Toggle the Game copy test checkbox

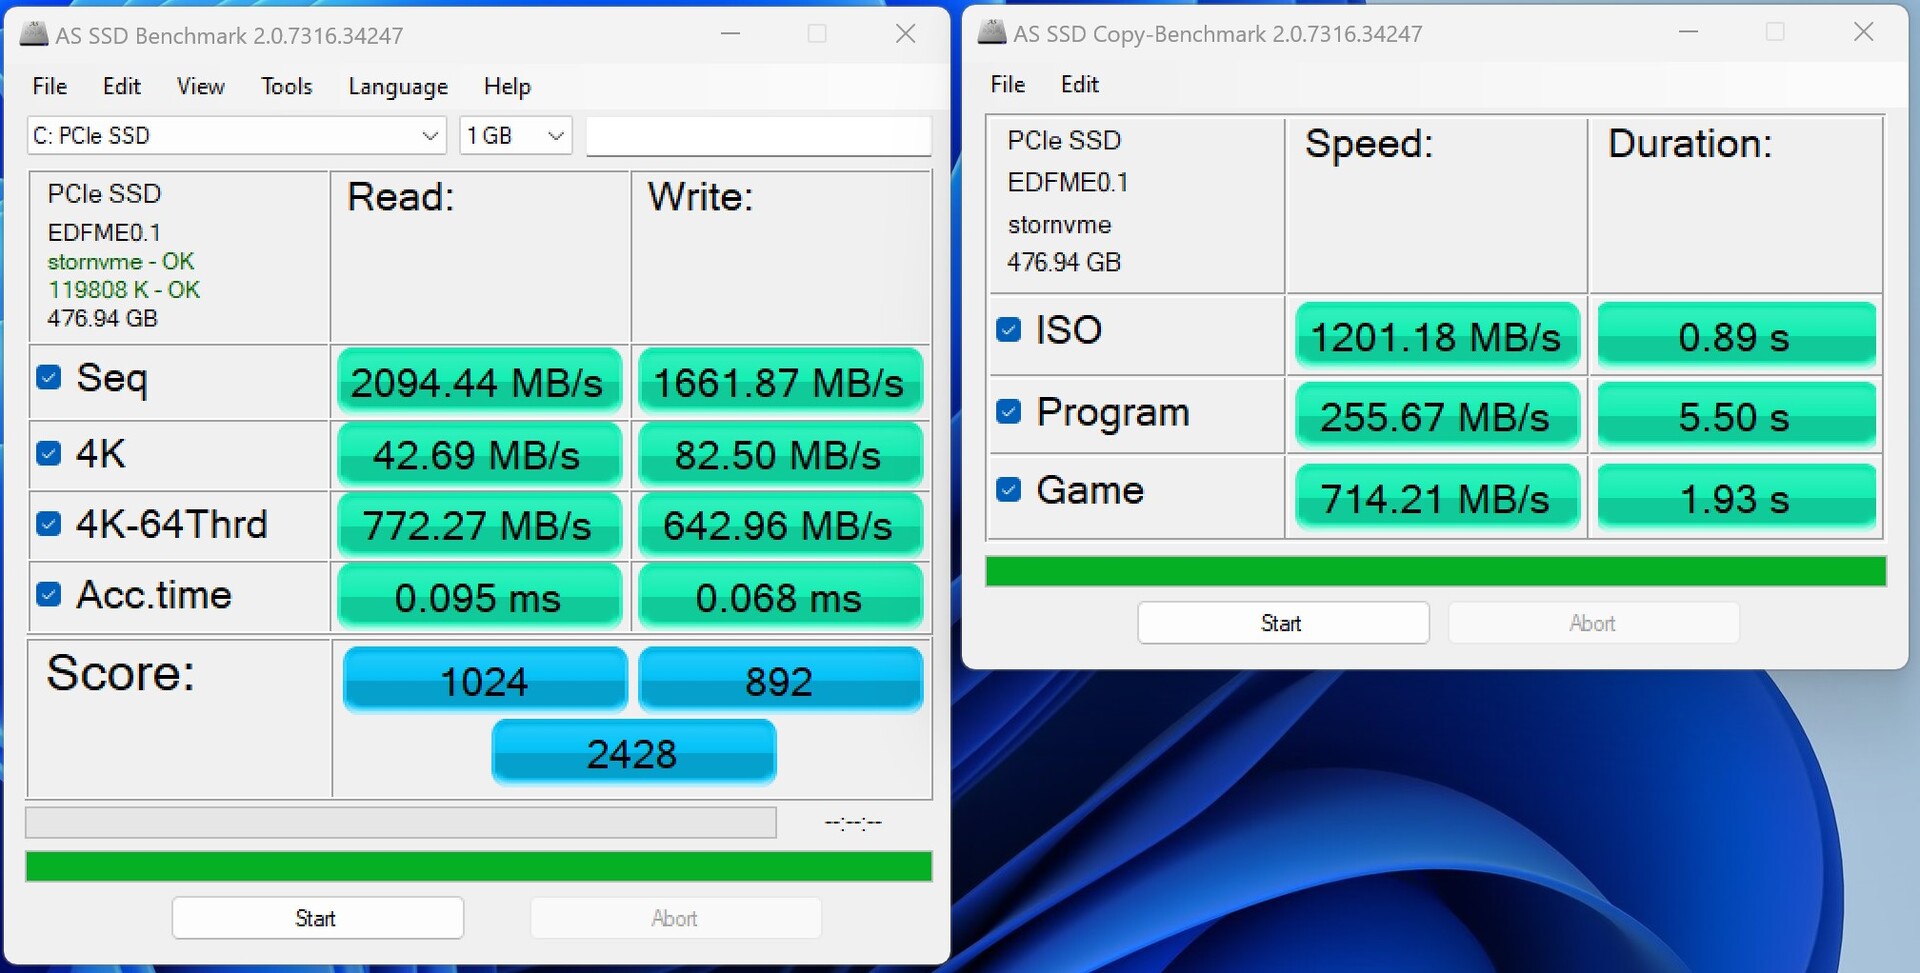click(x=1009, y=489)
